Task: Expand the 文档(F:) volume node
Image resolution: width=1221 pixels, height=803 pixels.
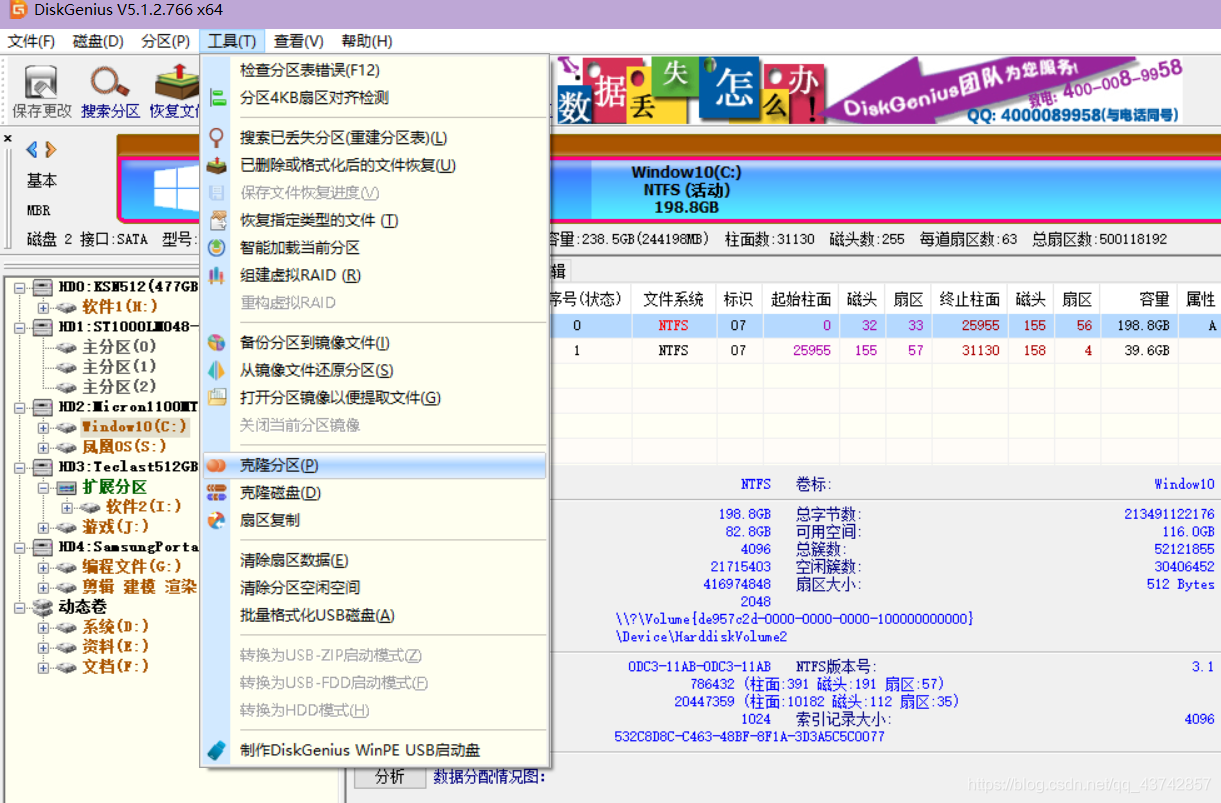Action: pyautogui.click(x=43, y=667)
